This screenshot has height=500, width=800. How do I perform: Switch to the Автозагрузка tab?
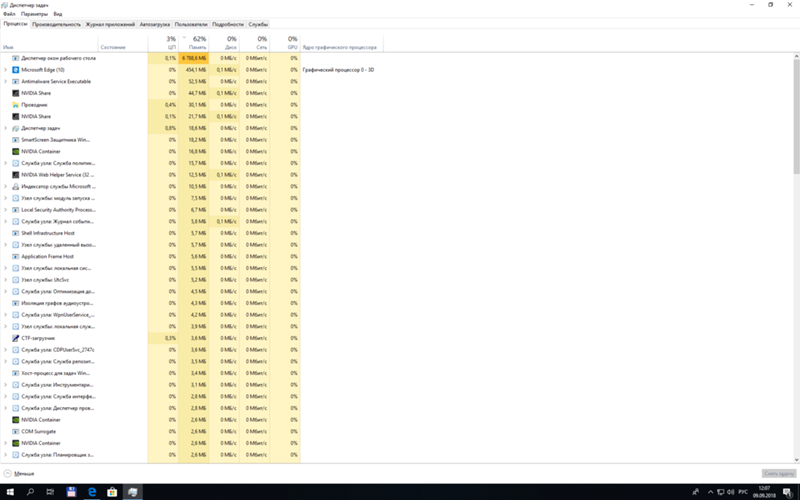(x=155, y=24)
